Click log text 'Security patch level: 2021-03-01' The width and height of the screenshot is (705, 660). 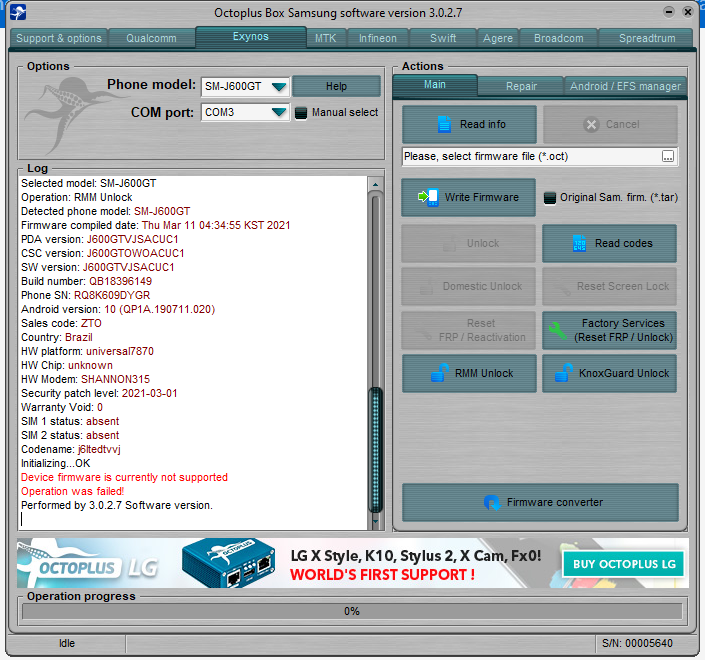click(x=99, y=393)
